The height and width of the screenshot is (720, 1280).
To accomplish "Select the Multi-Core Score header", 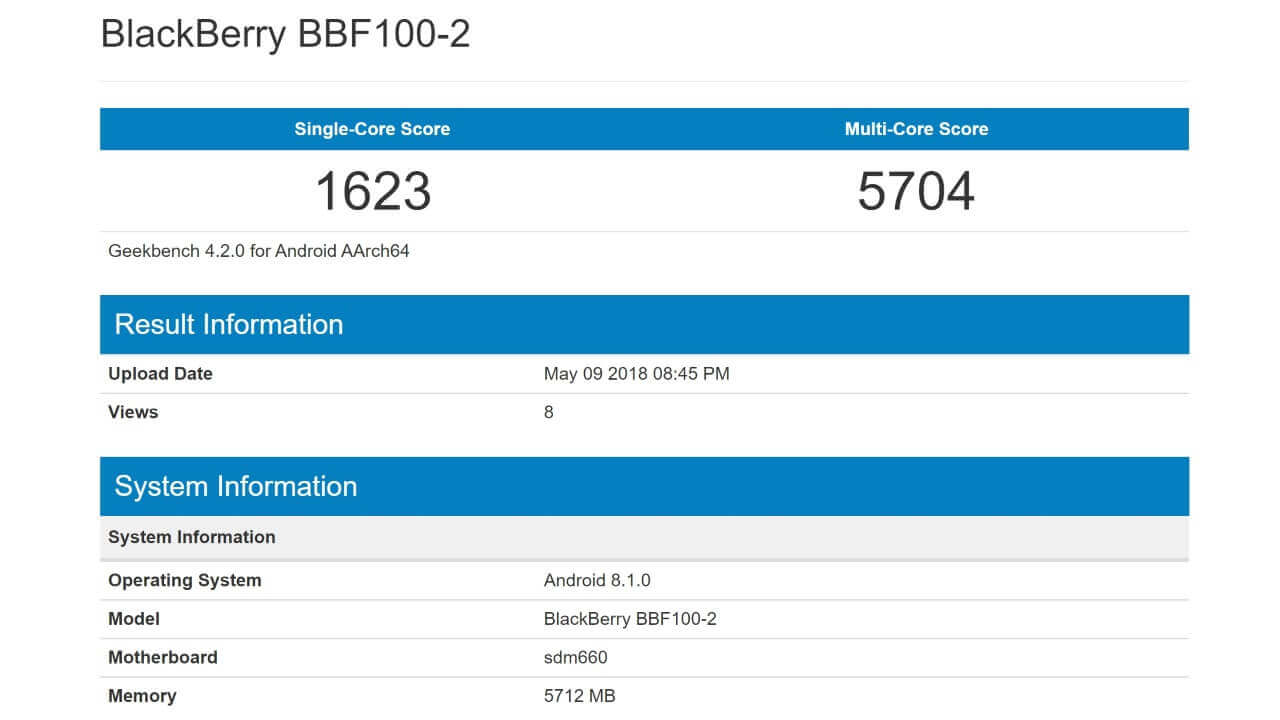I will 916,129.
